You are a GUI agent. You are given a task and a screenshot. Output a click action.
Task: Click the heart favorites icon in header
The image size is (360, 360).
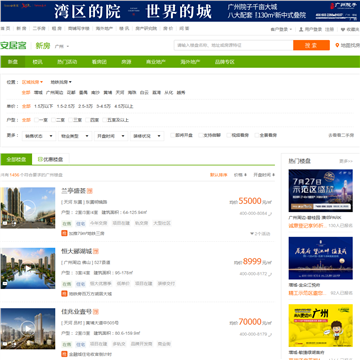pos(343,29)
